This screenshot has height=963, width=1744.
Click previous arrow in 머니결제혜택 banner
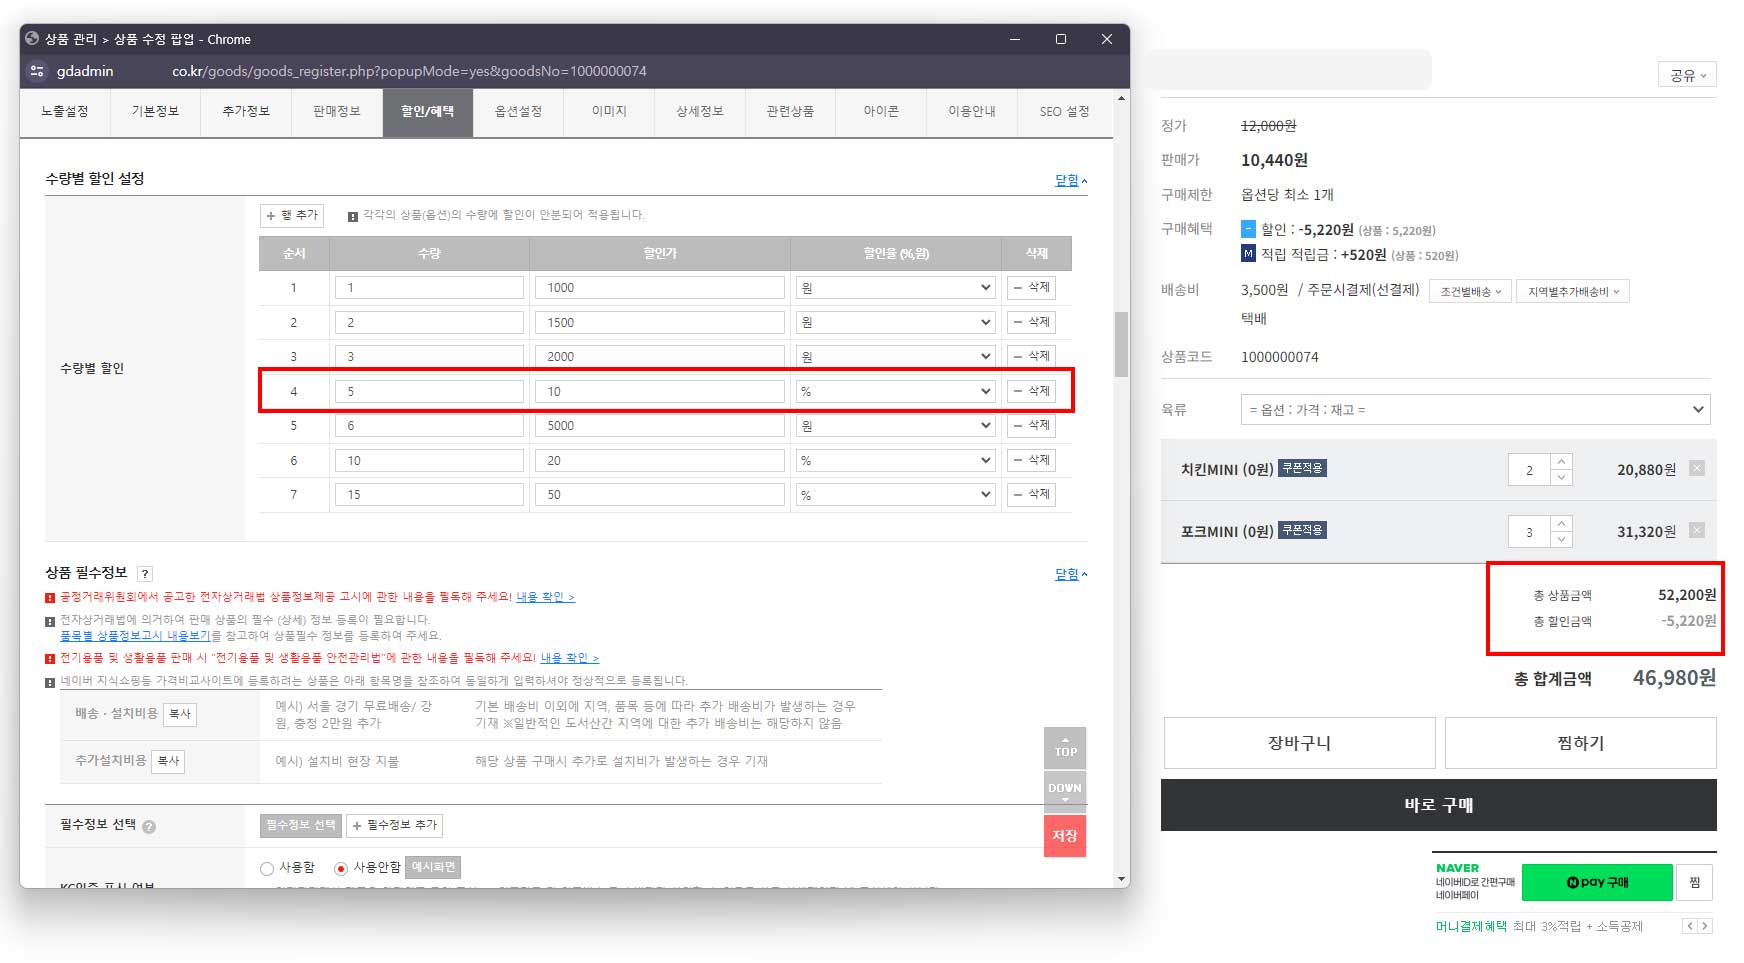coord(1690,926)
